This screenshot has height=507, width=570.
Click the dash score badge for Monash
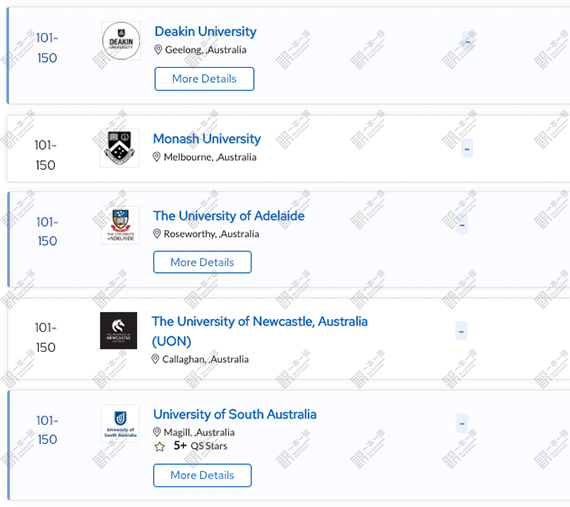[x=467, y=148]
